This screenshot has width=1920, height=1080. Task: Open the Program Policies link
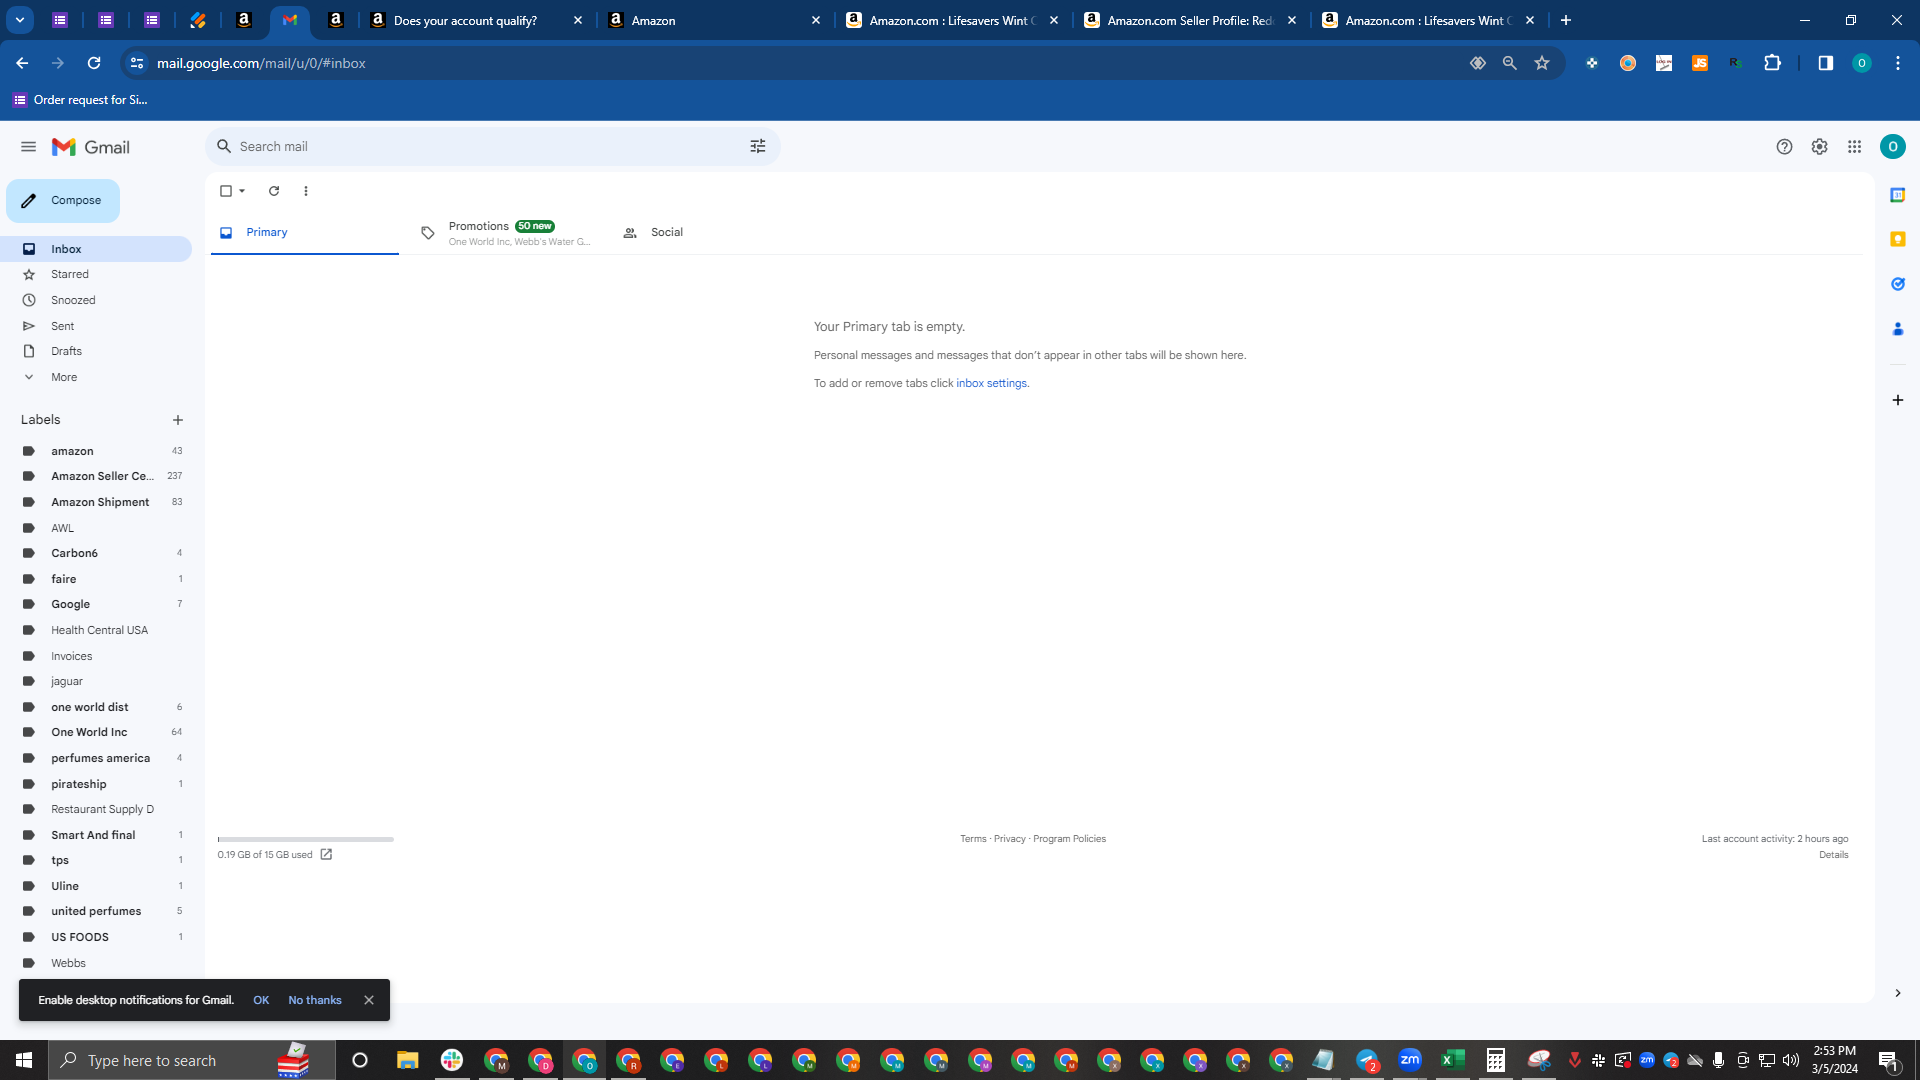1069,839
